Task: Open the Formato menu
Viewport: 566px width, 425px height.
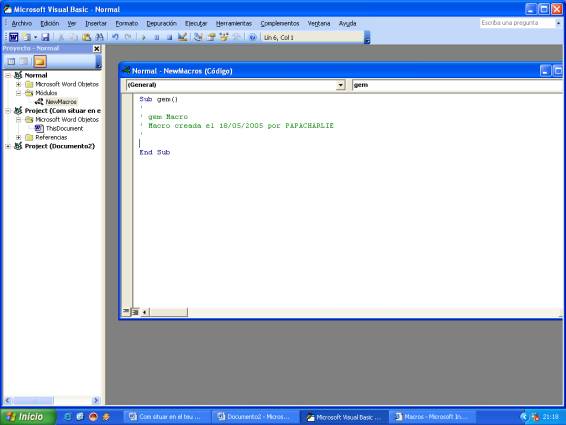Action: tap(127, 23)
